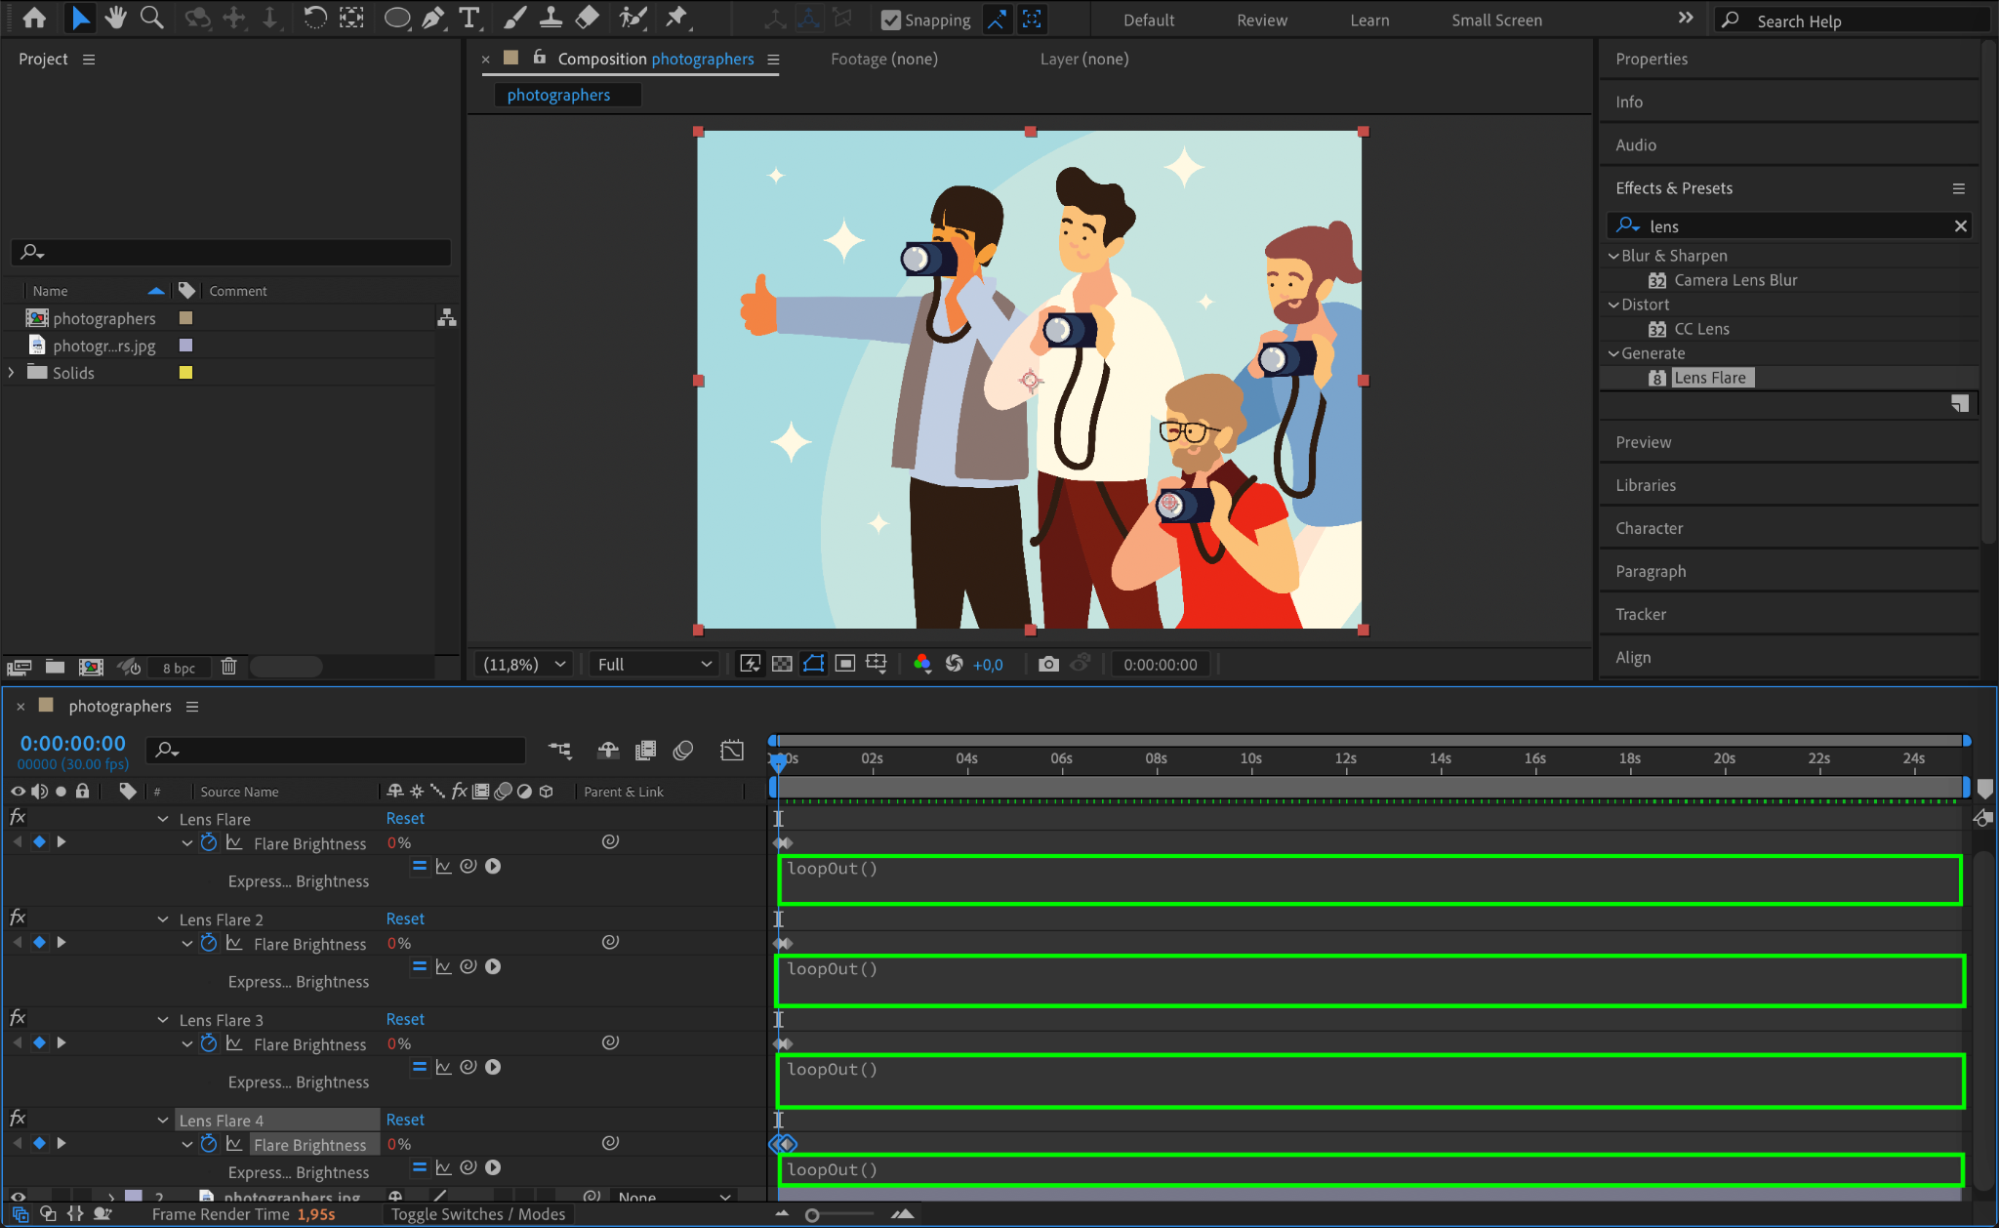This screenshot has width=1999, height=1228.
Task: Open the Full resolution dropdown
Action: click(x=655, y=664)
